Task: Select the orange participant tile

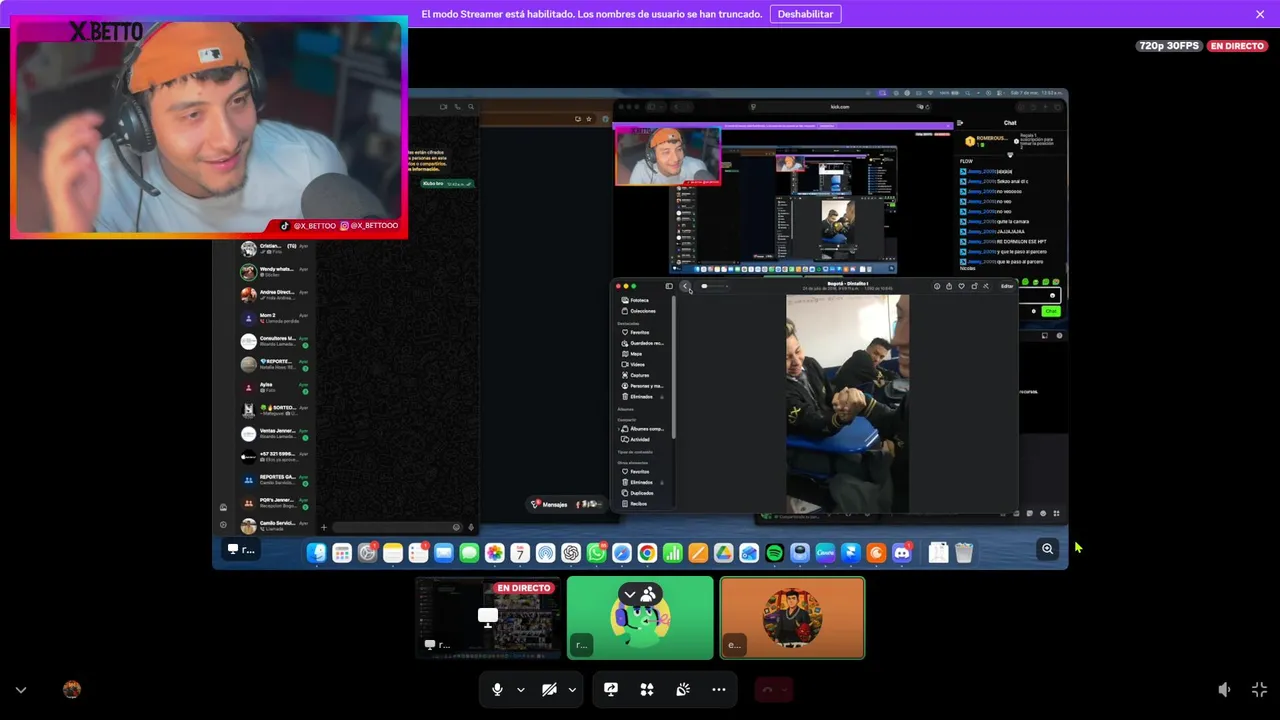Action: (792, 618)
